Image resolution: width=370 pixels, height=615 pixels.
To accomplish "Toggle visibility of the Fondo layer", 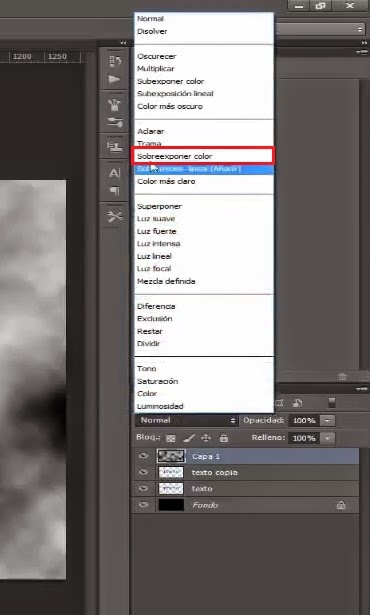I will coord(144,504).
